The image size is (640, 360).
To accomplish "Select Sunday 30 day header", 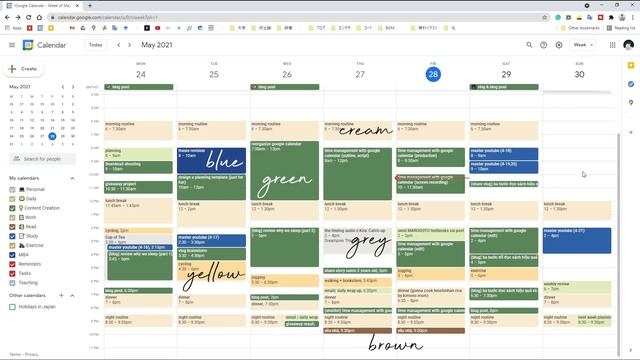I will point(579,74).
